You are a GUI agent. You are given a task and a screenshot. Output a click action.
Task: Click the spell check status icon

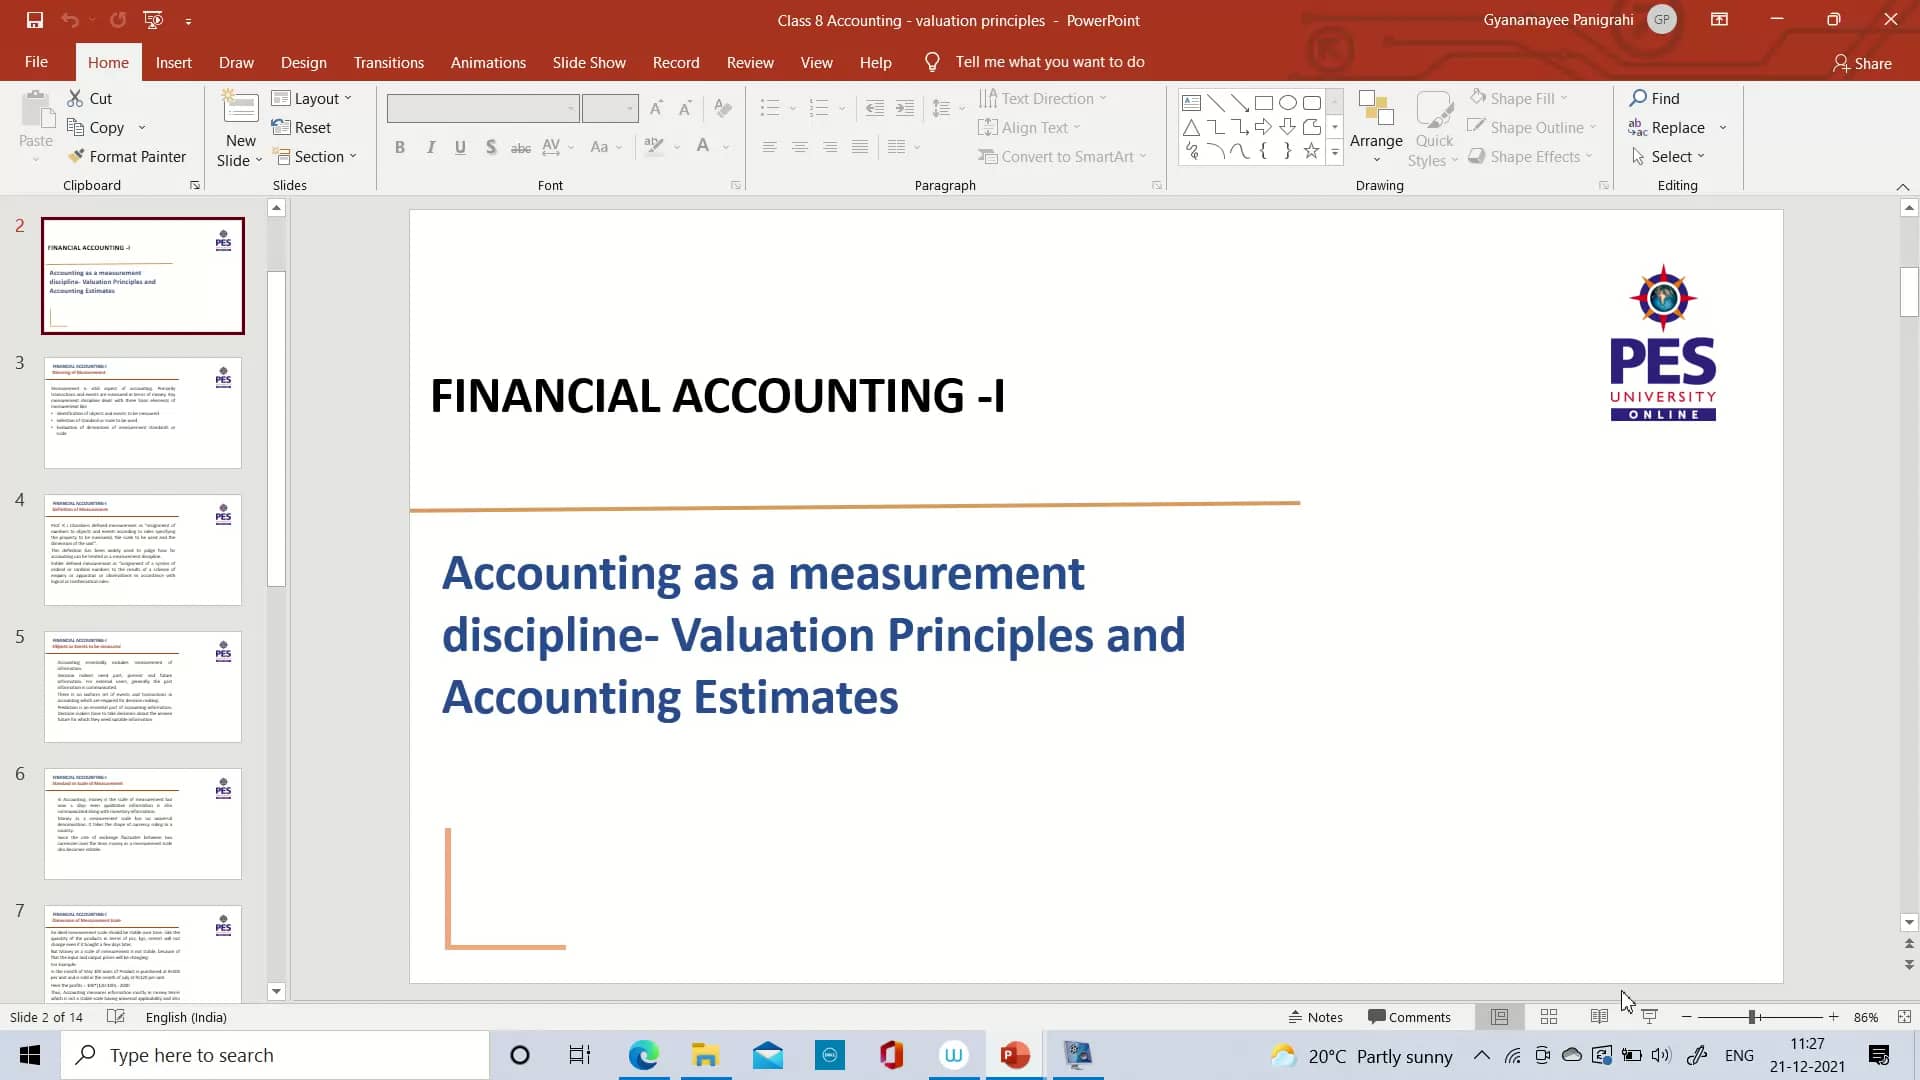pyautogui.click(x=116, y=1017)
